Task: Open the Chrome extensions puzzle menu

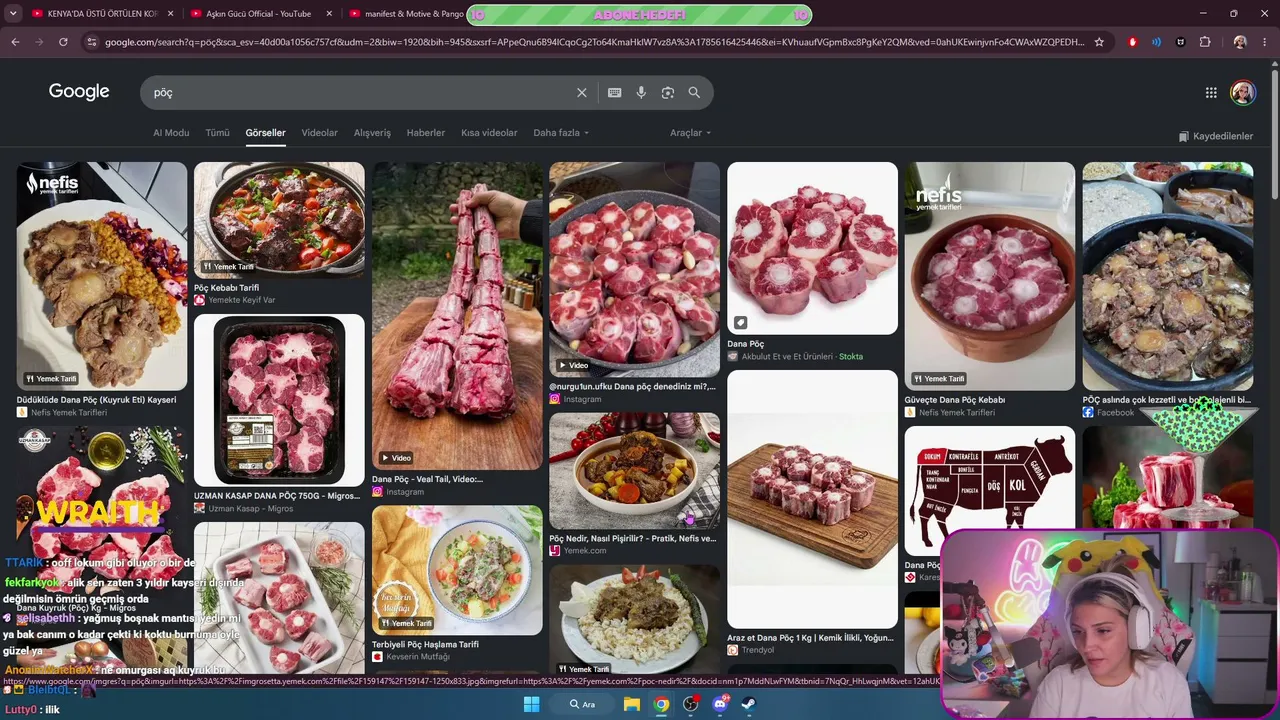Action: coord(1205,42)
